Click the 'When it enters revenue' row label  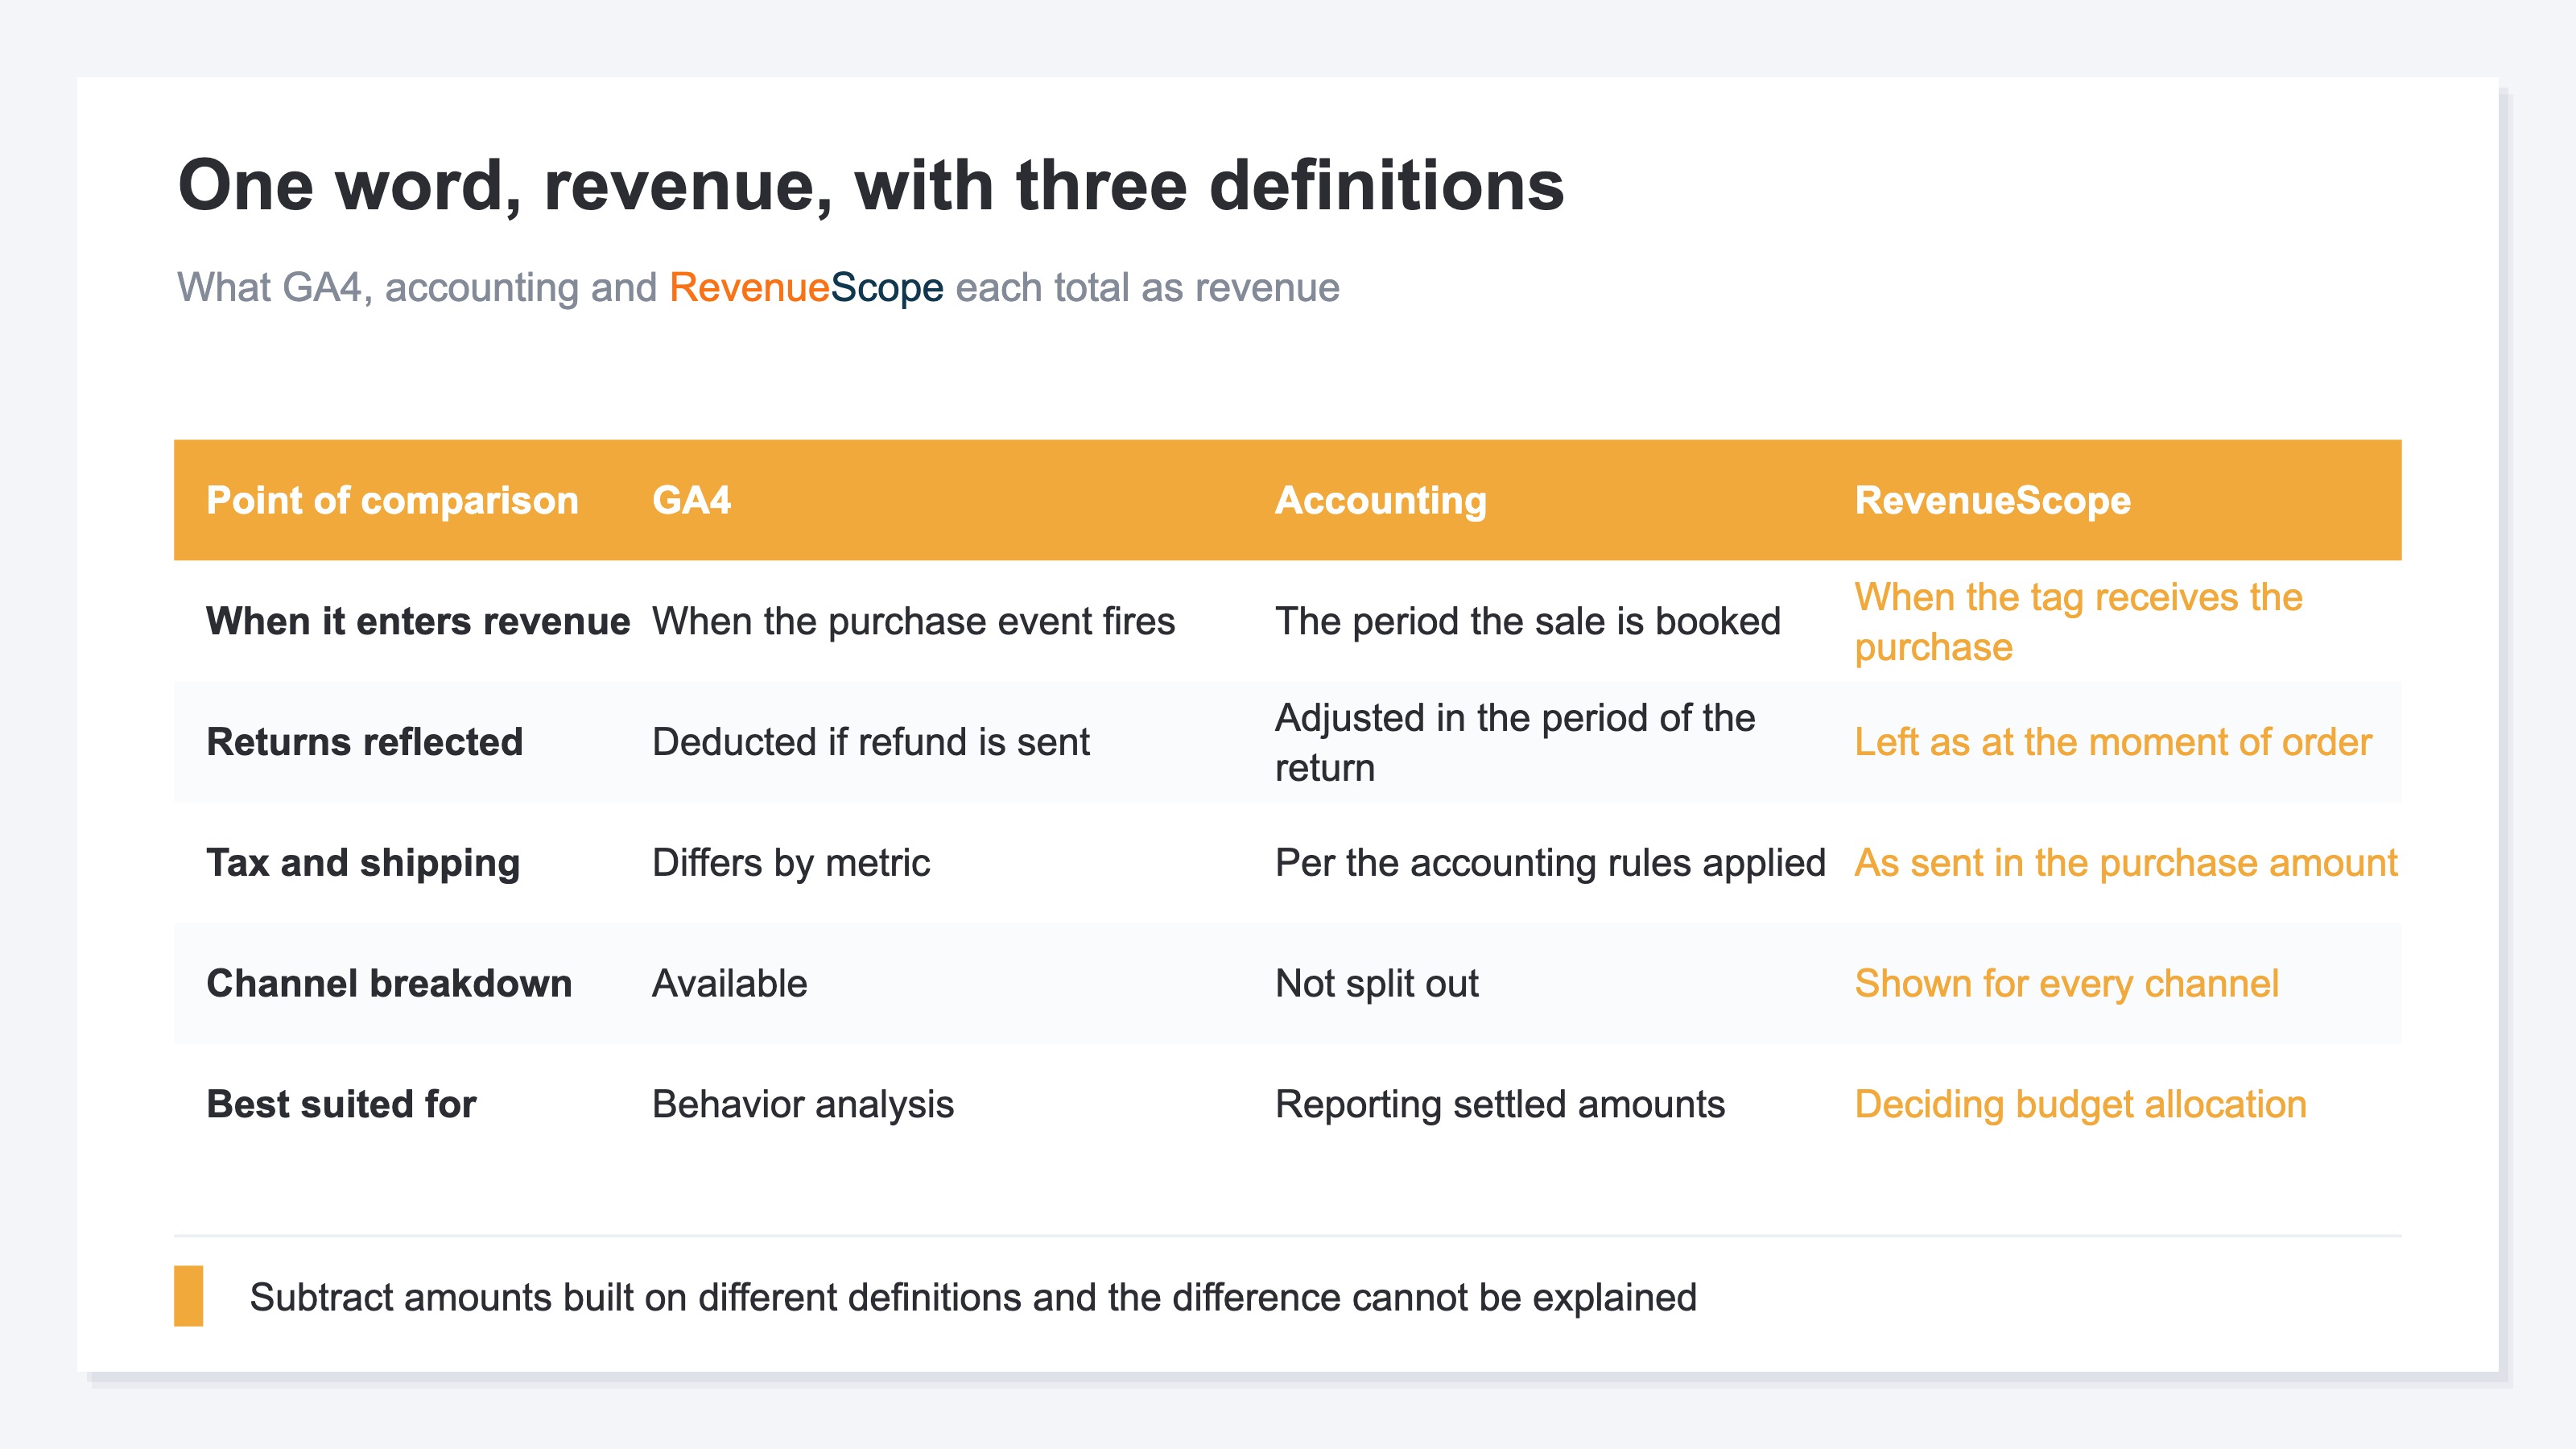coord(418,621)
